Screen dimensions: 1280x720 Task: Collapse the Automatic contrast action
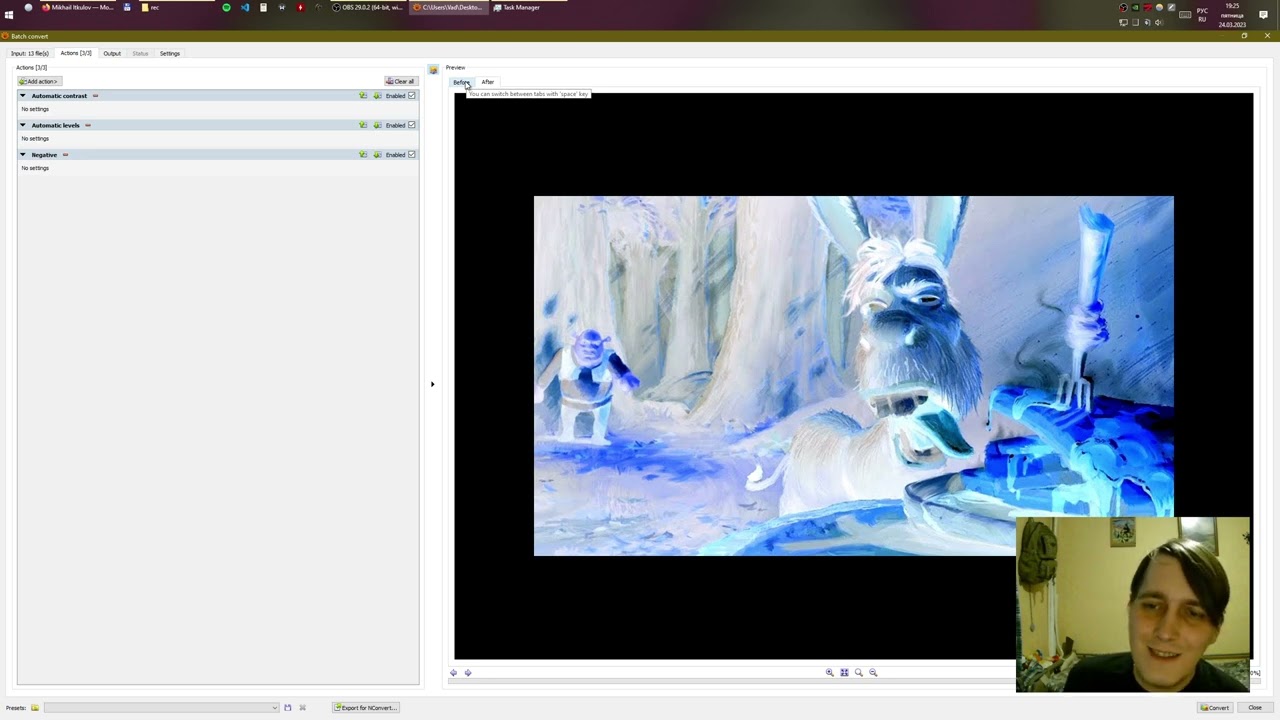(x=23, y=96)
